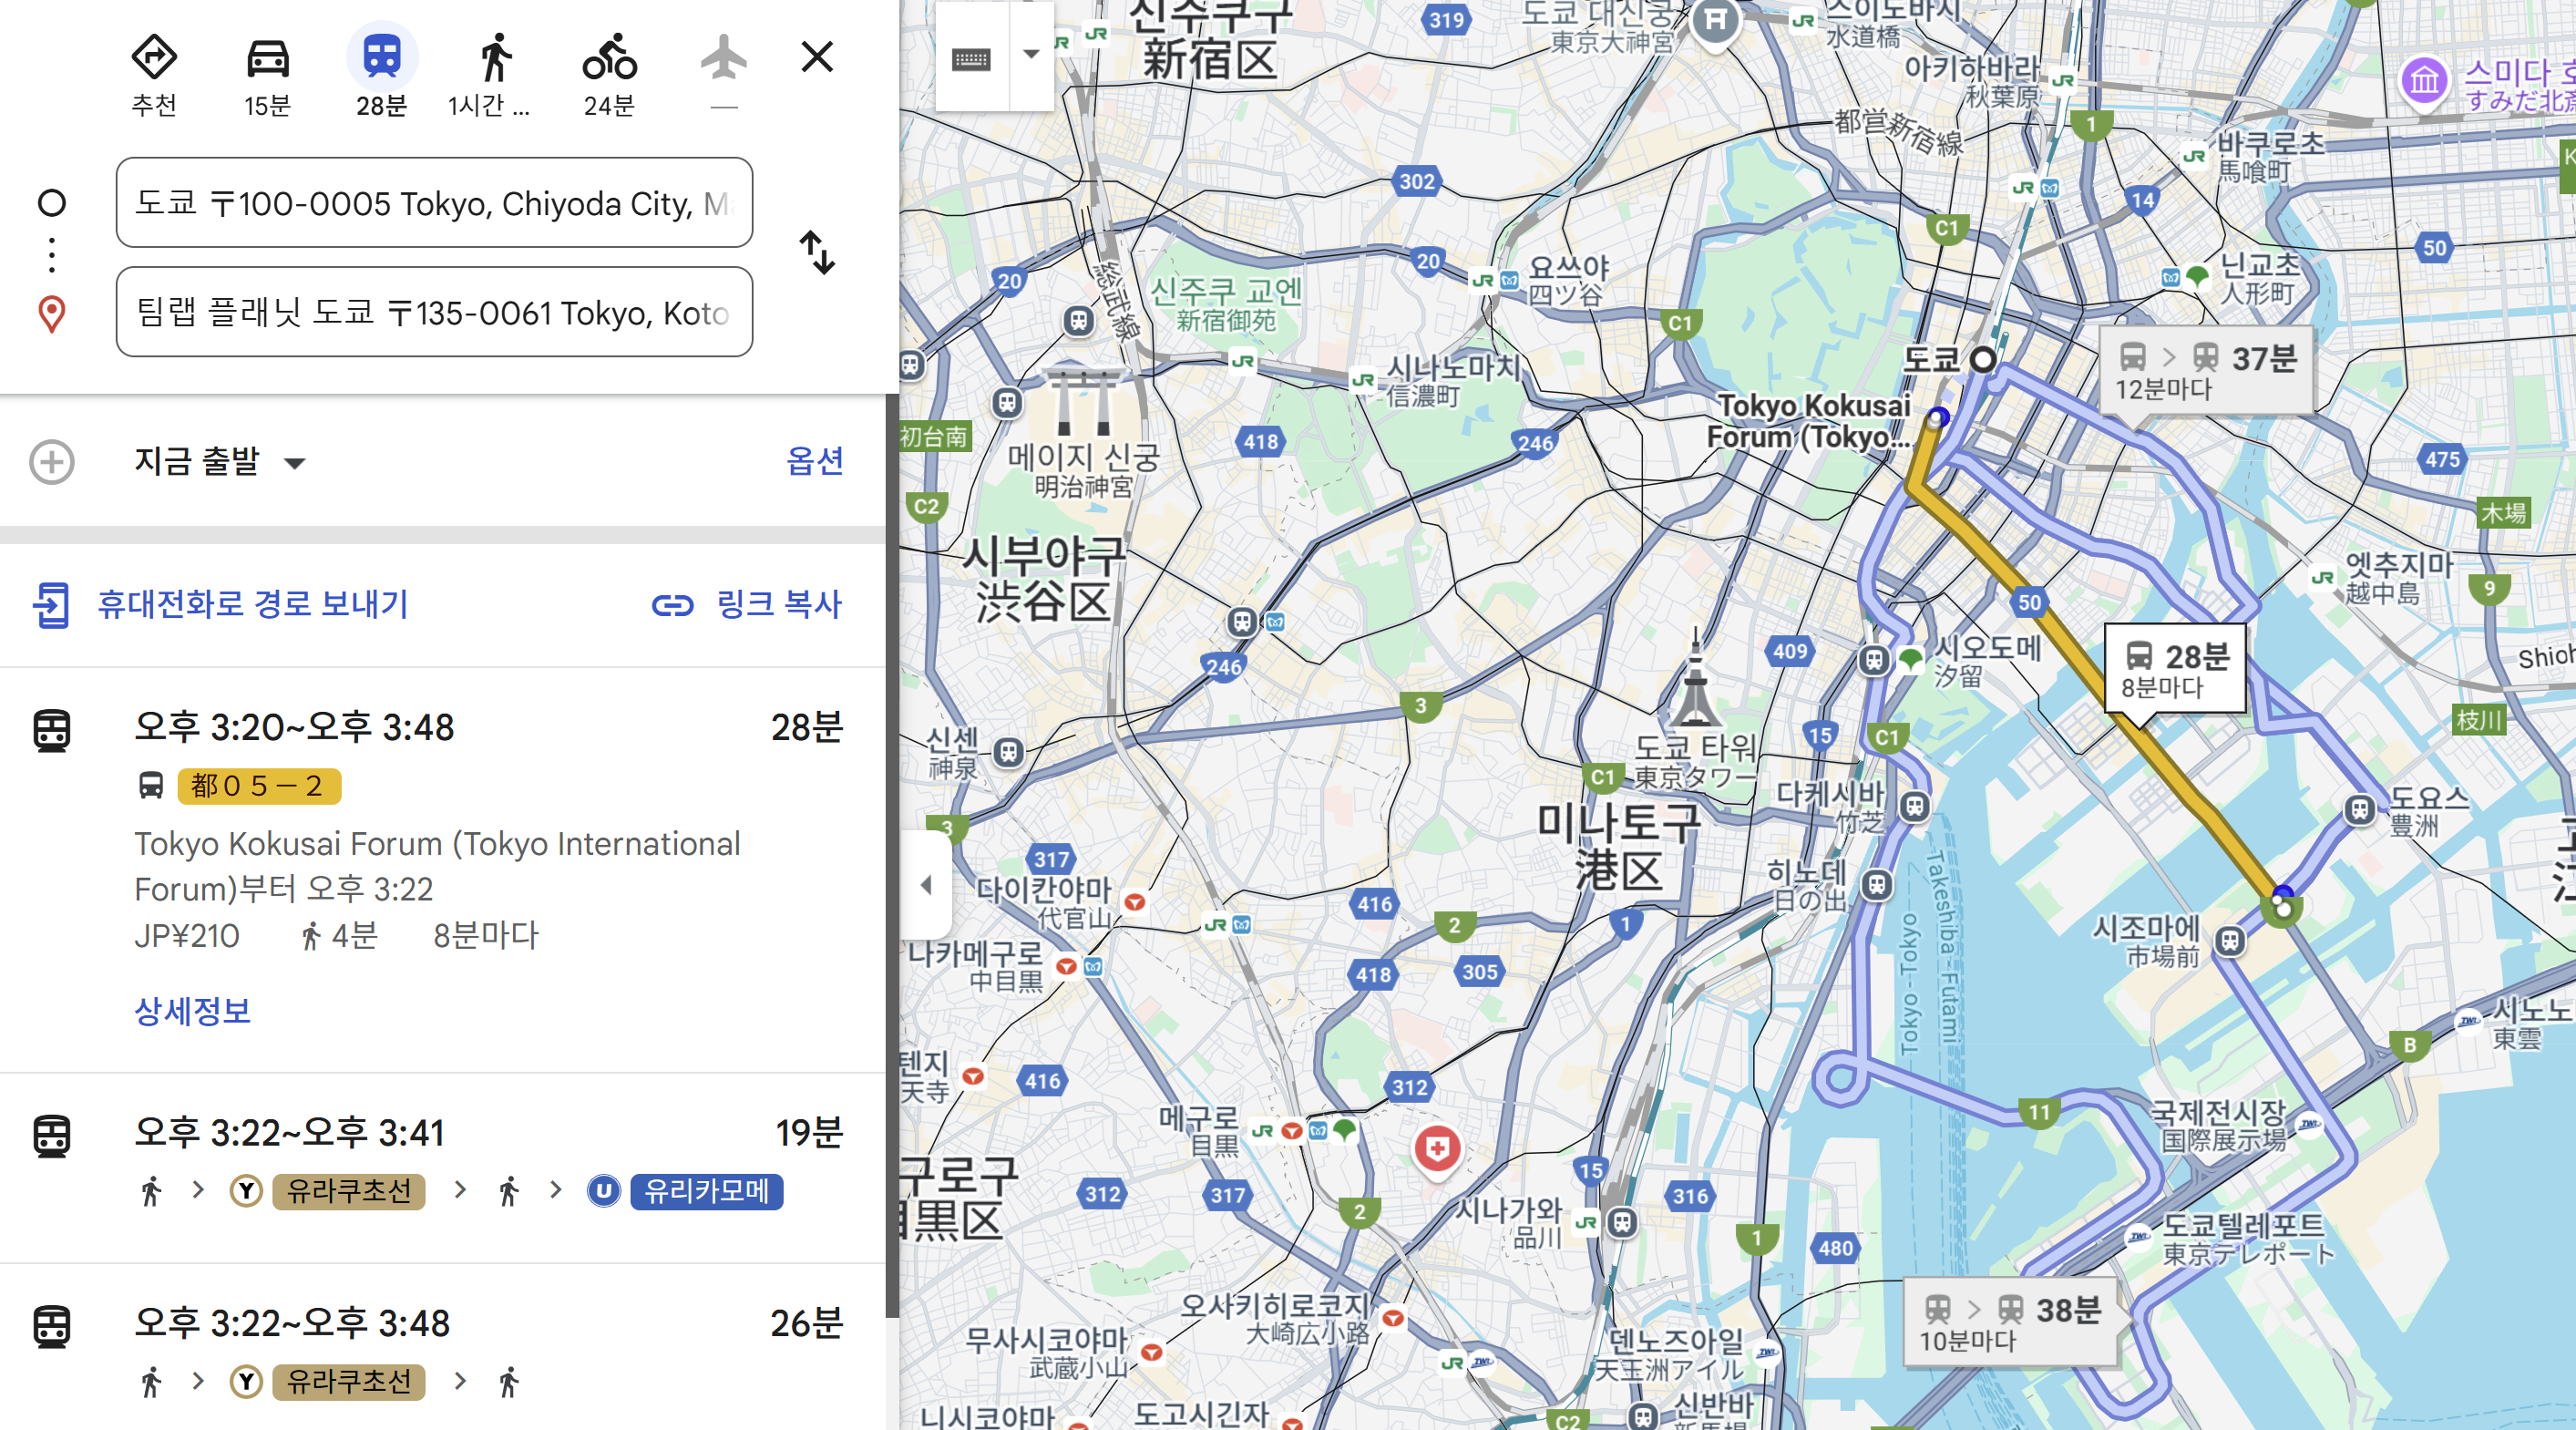
Task: Click the destination field 팀랩 플래닛 도쿄
Action: (x=434, y=312)
